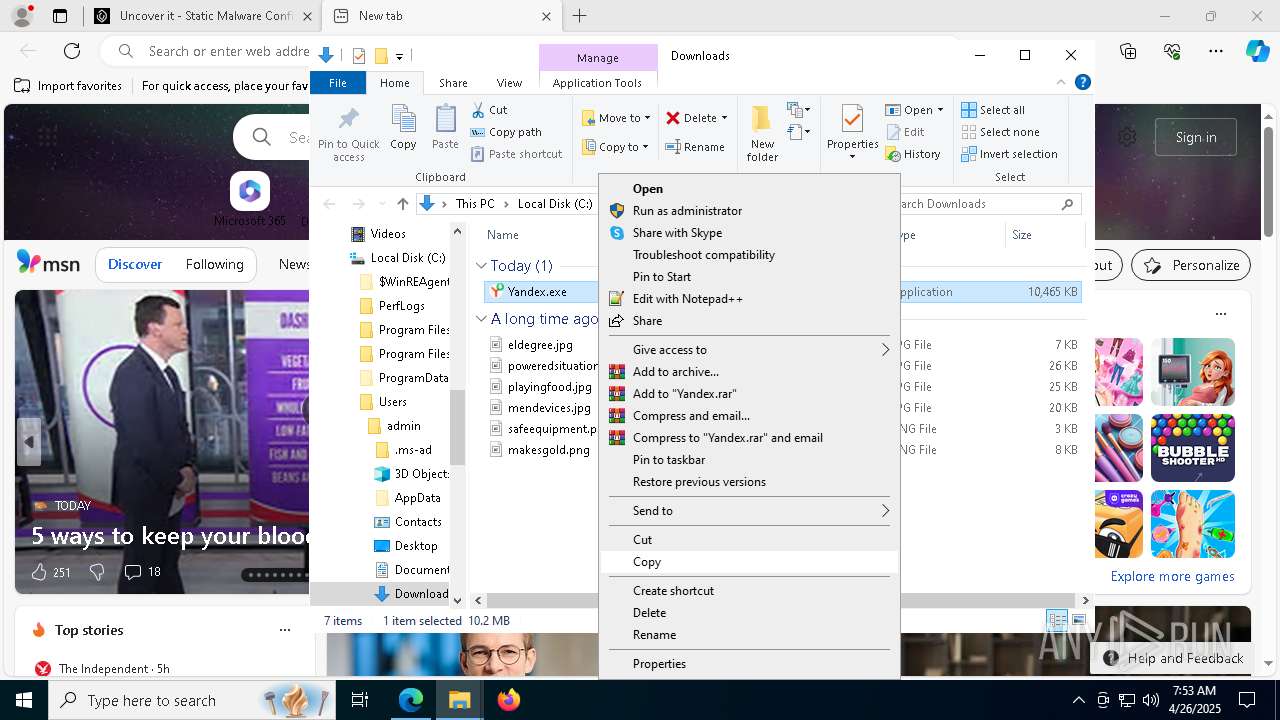The image size is (1280, 720).
Task: Click the Explorer help question icon
Action: pos(1082,83)
